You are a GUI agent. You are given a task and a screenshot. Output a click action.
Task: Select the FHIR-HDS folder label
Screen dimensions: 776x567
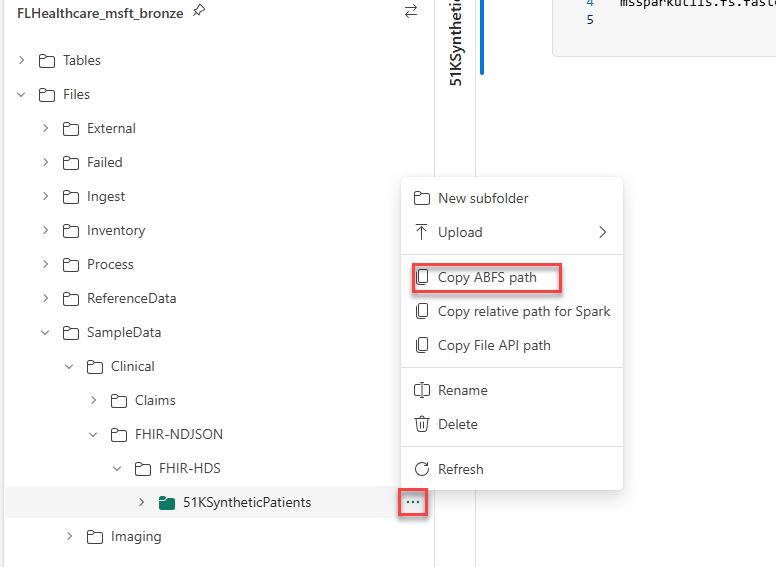point(190,468)
